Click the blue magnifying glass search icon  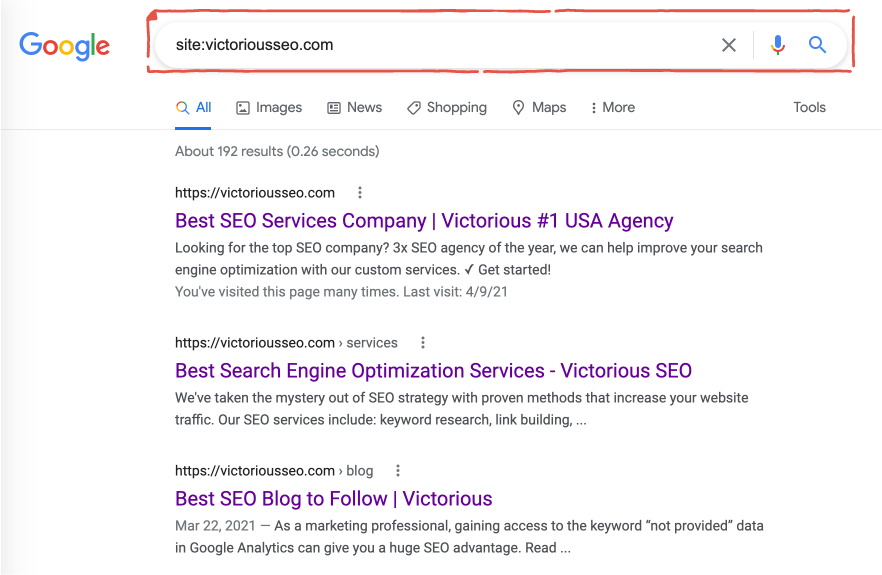818,45
